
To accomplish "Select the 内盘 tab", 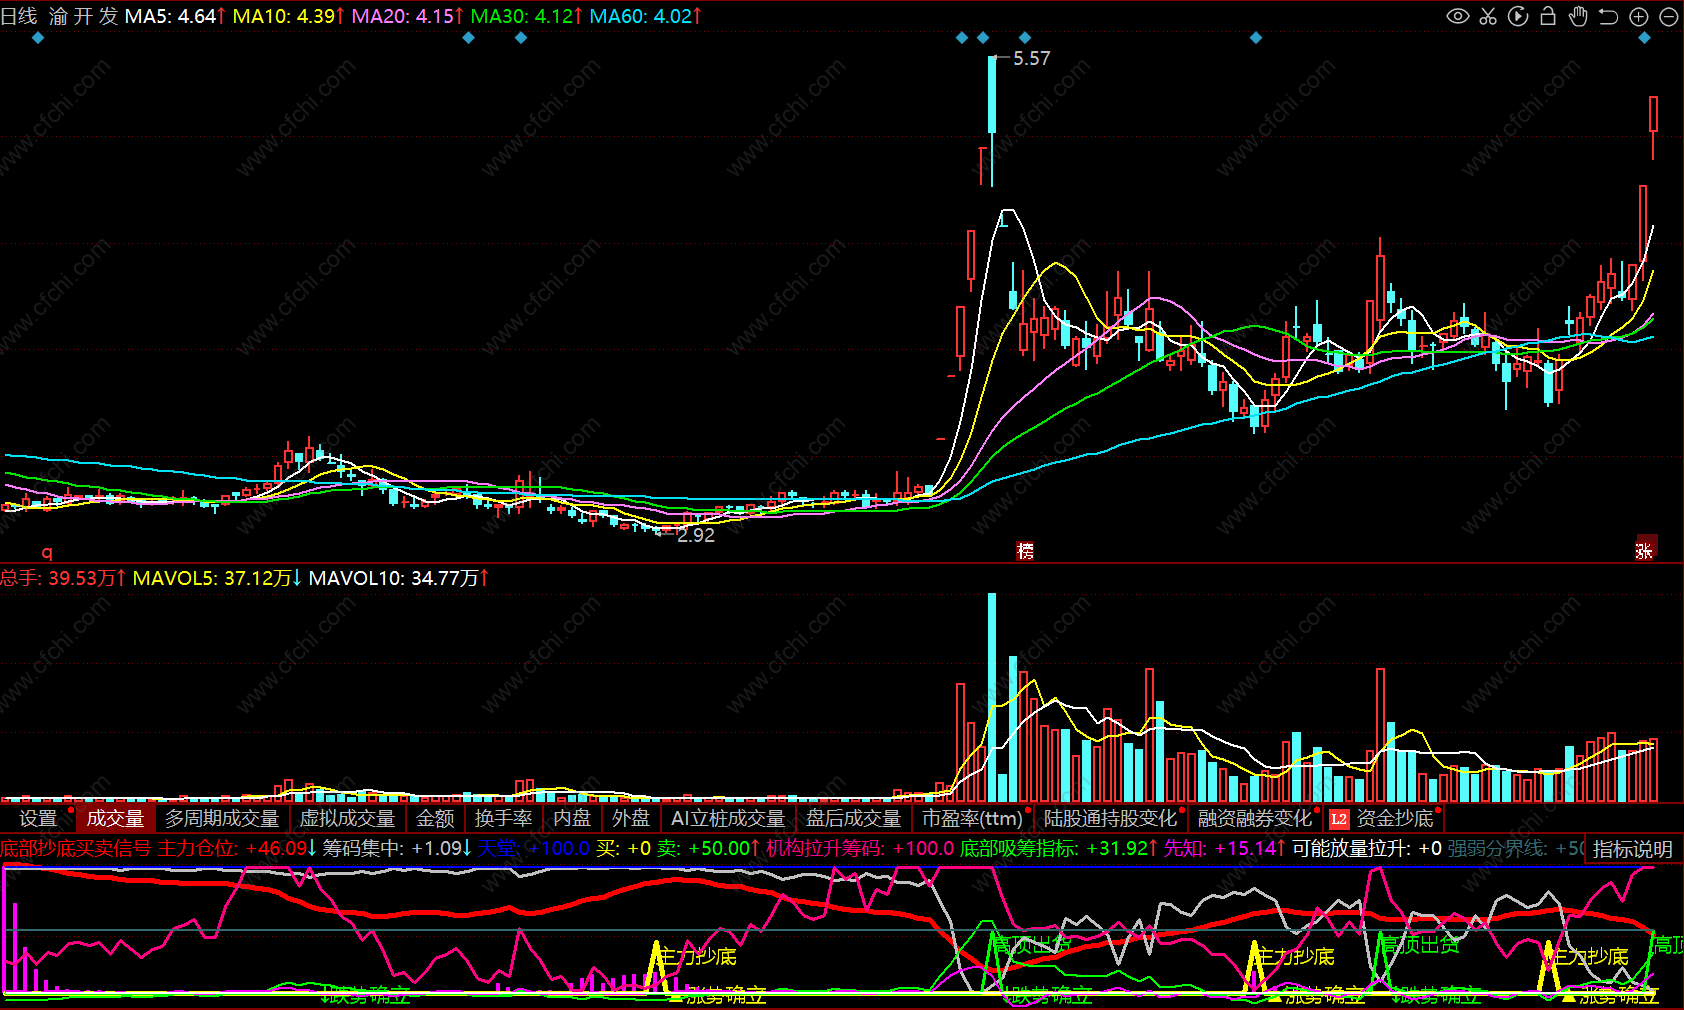I will [x=572, y=819].
